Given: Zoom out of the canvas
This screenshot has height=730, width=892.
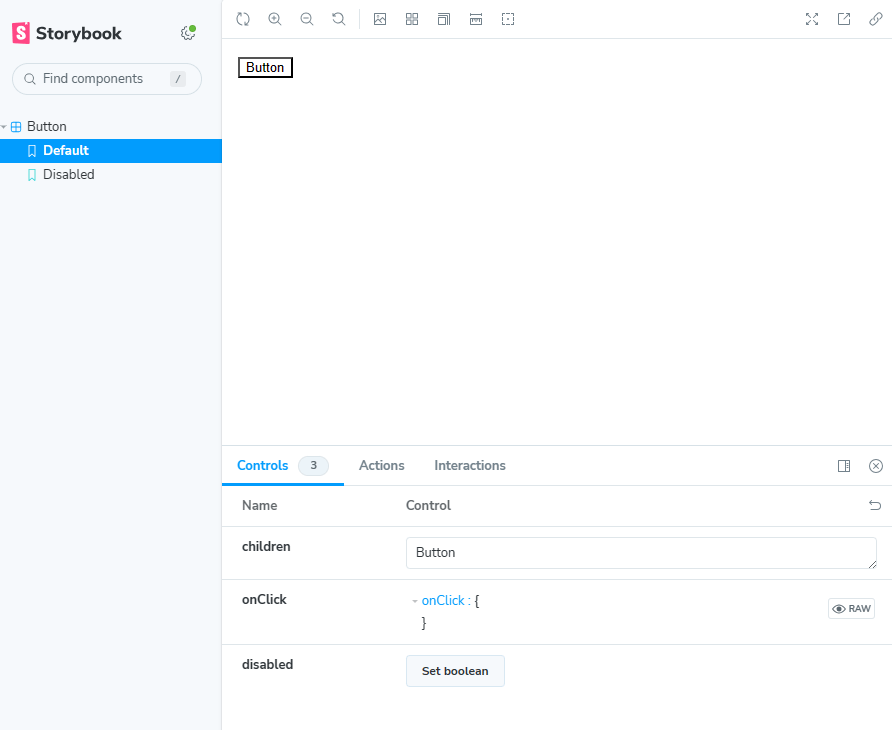Looking at the screenshot, I should point(307,19).
